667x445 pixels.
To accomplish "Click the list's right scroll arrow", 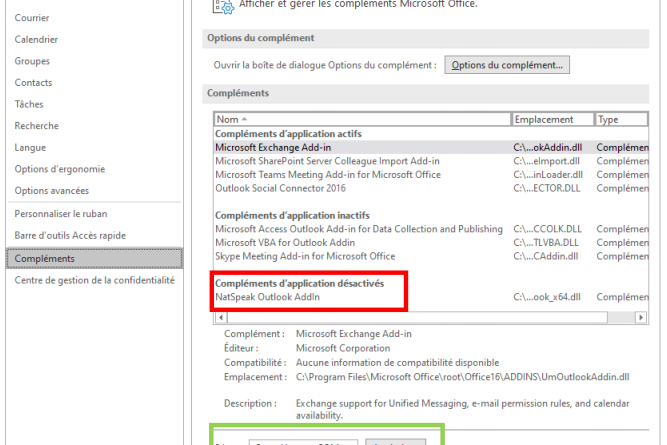I will coord(641,317).
